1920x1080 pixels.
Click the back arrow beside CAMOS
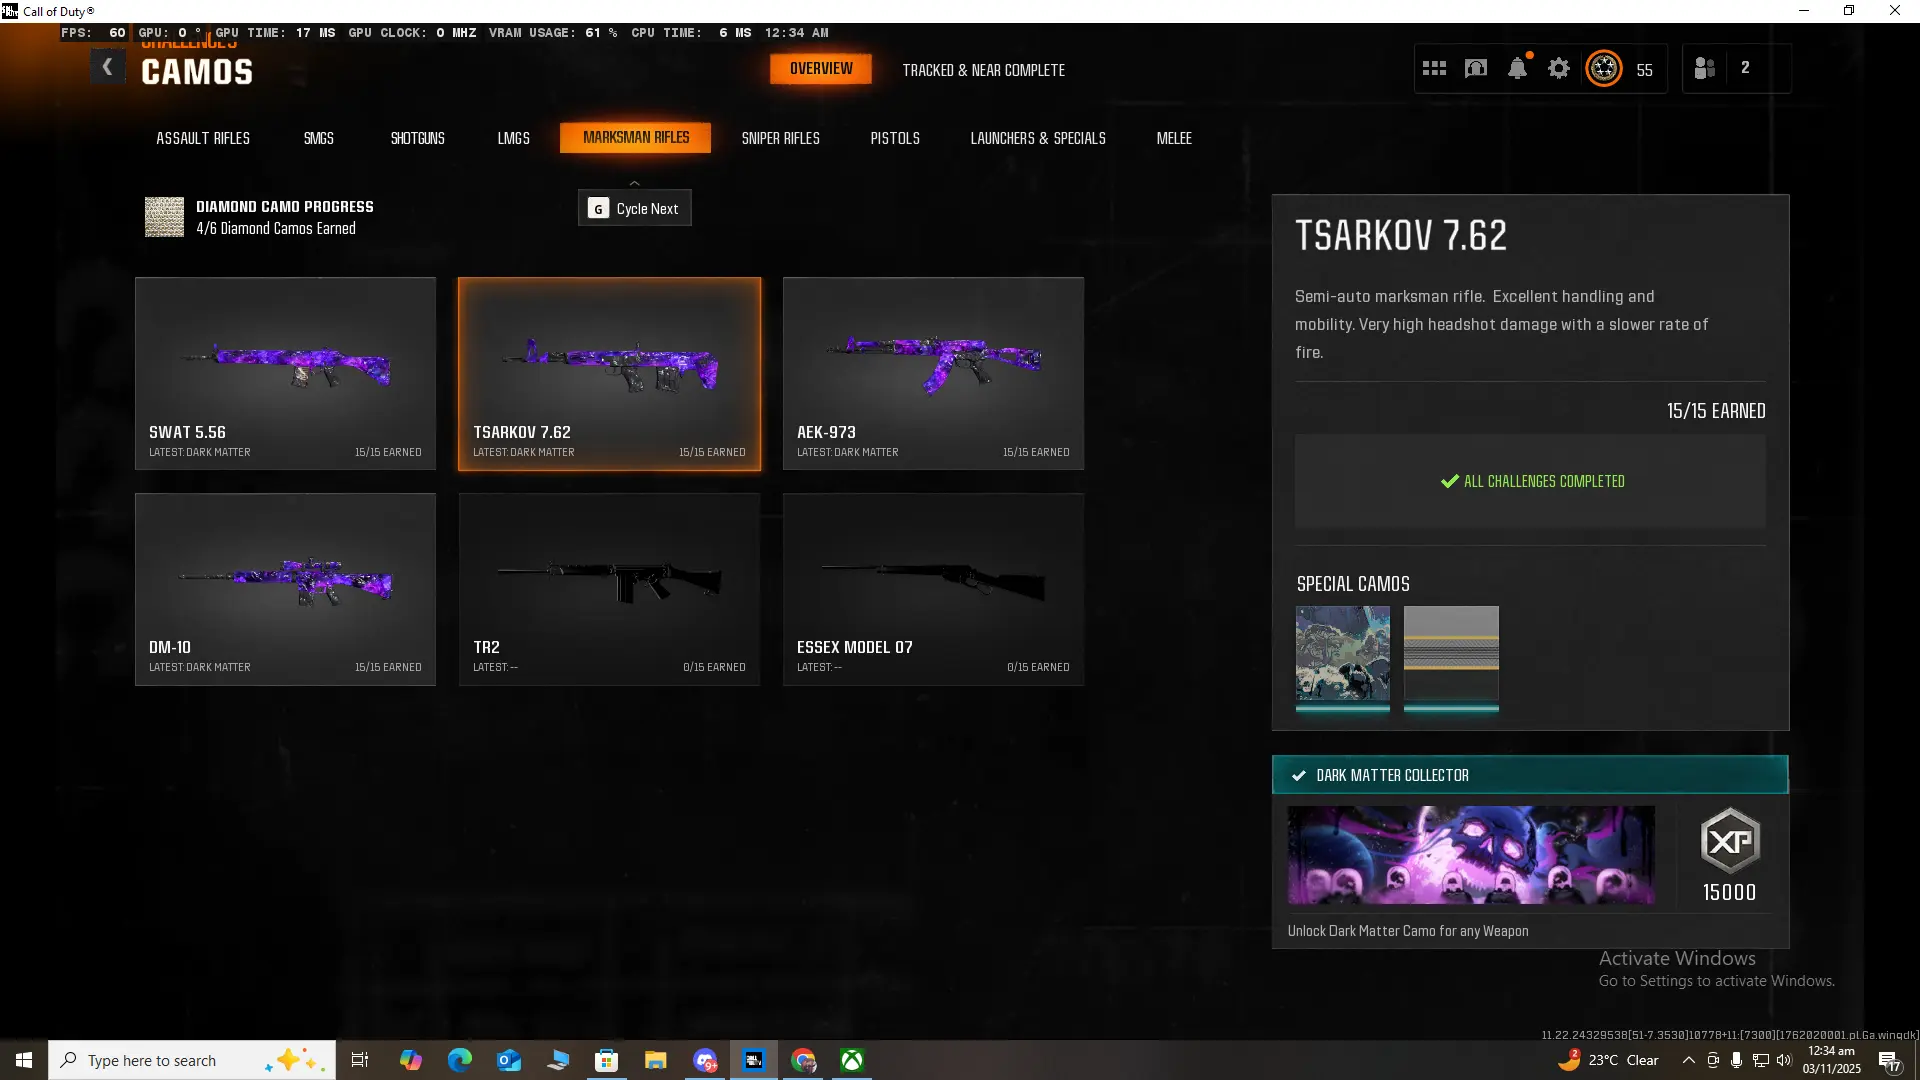tap(107, 68)
